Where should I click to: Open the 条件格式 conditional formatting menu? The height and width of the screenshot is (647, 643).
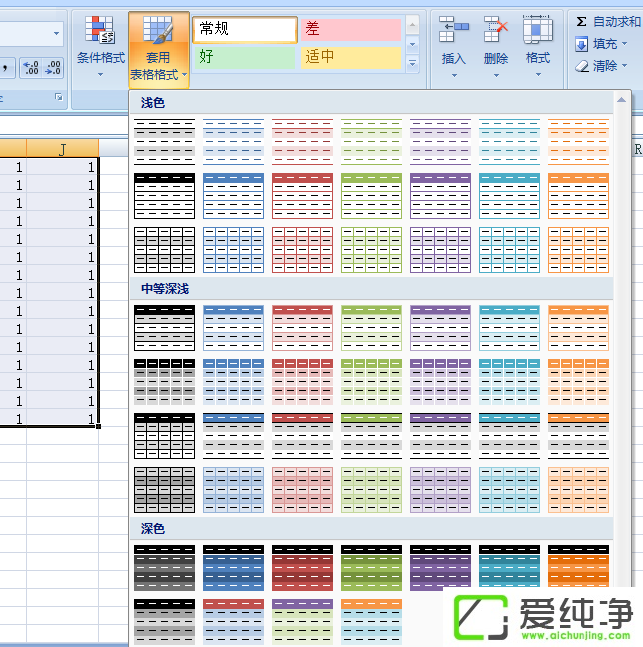(101, 46)
